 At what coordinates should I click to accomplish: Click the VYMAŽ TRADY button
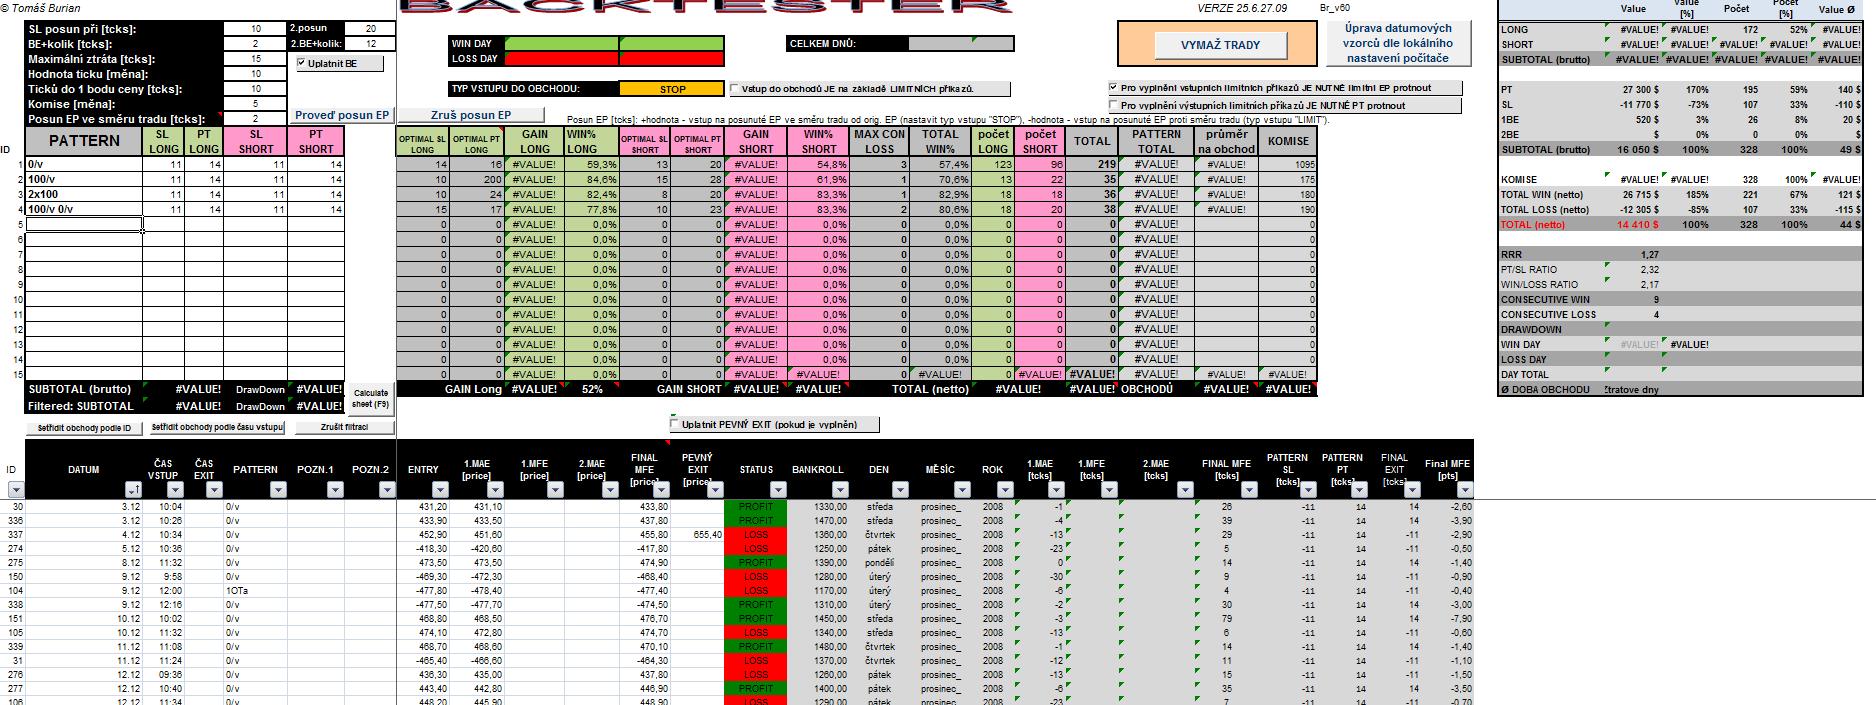pos(1220,45)
